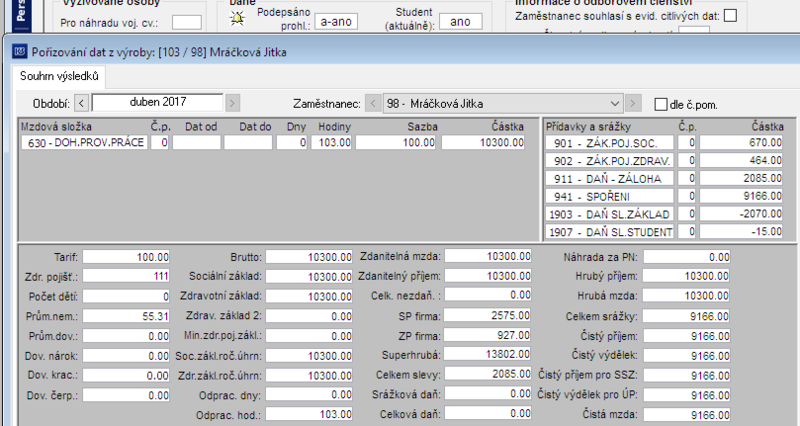Click the Zdravotní základ field
This screenshot has height=426, width=800.
click(309, 296)
